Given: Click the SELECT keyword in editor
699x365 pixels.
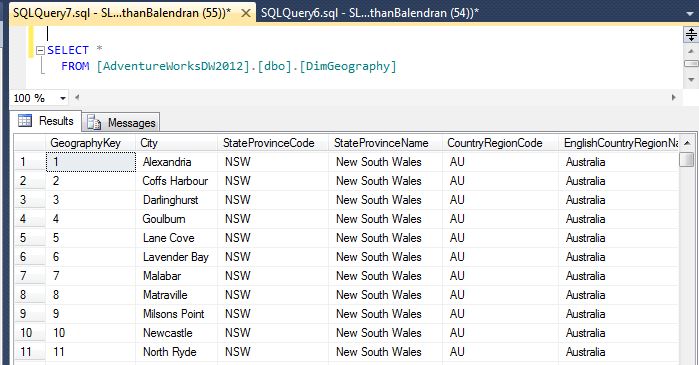Looking at the screenshot, I should pos(68,50).
